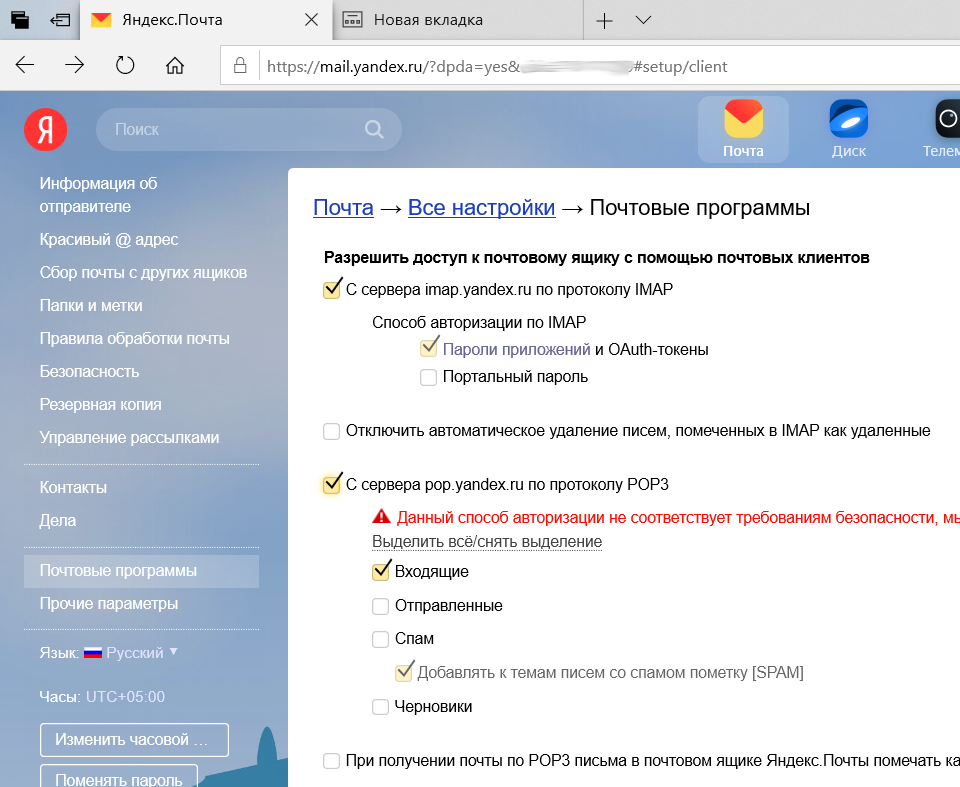Reload the page with the refresh icon

(125, 65)
